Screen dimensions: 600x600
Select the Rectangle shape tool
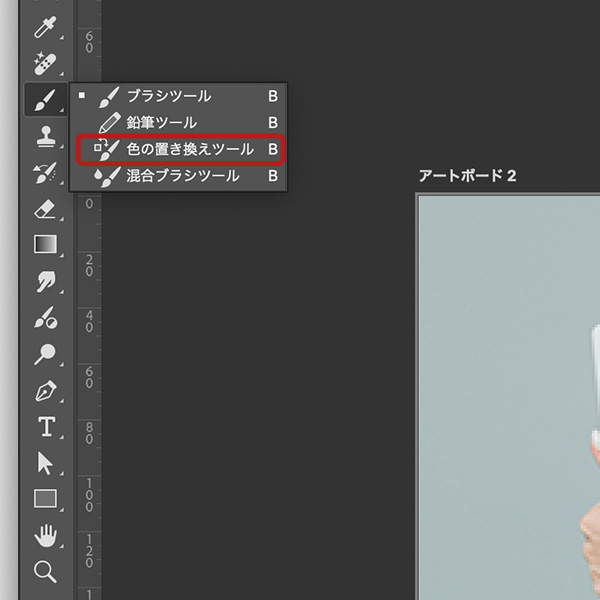click(x=45, y=498)
